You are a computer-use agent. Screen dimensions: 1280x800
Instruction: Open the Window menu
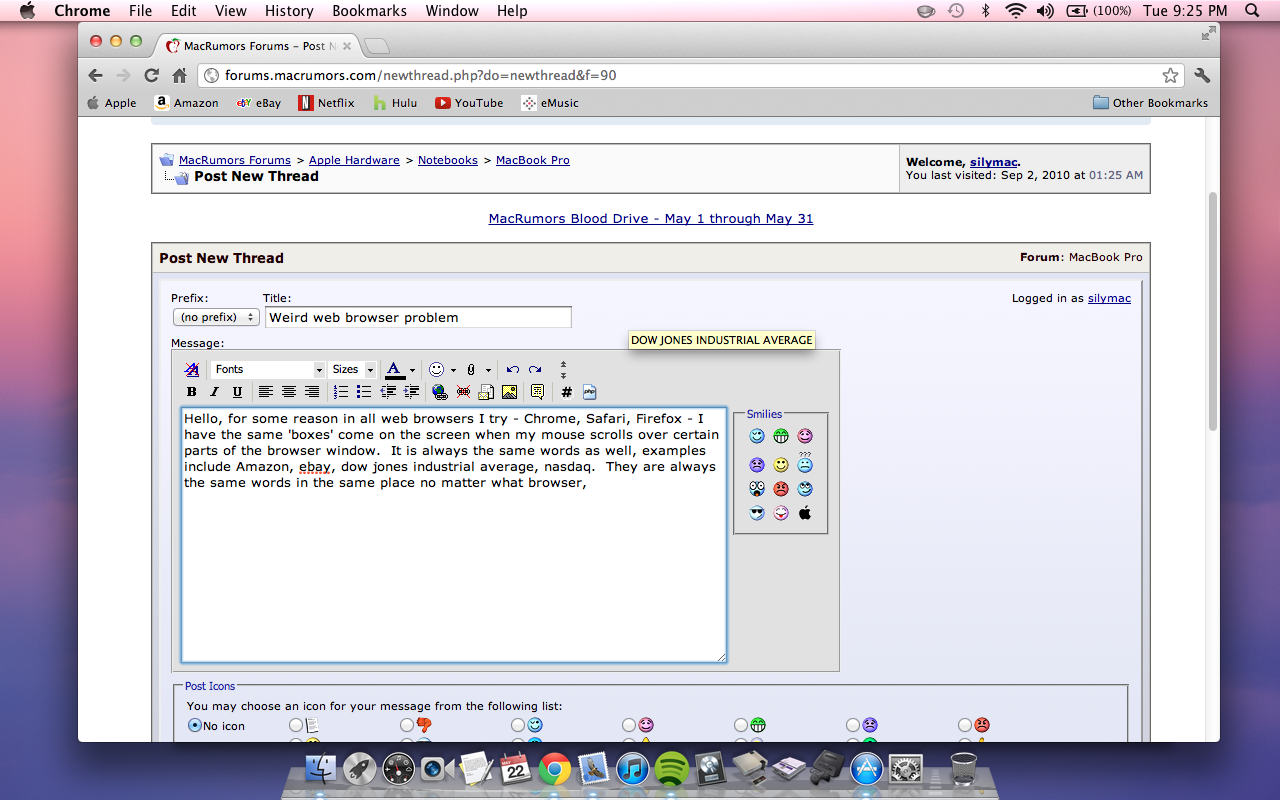click(x=452, y=11)
